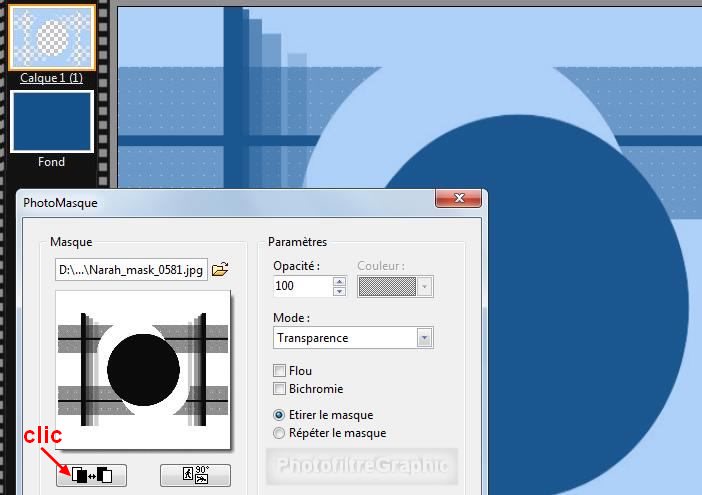Click the open folder icon to browse masks
702x495 pixels.
[x=221, y=268]
